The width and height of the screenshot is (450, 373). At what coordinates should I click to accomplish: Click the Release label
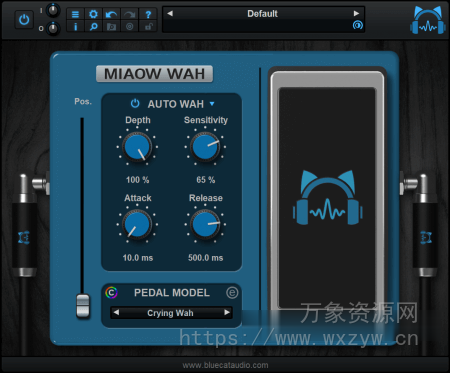(206, 198)
